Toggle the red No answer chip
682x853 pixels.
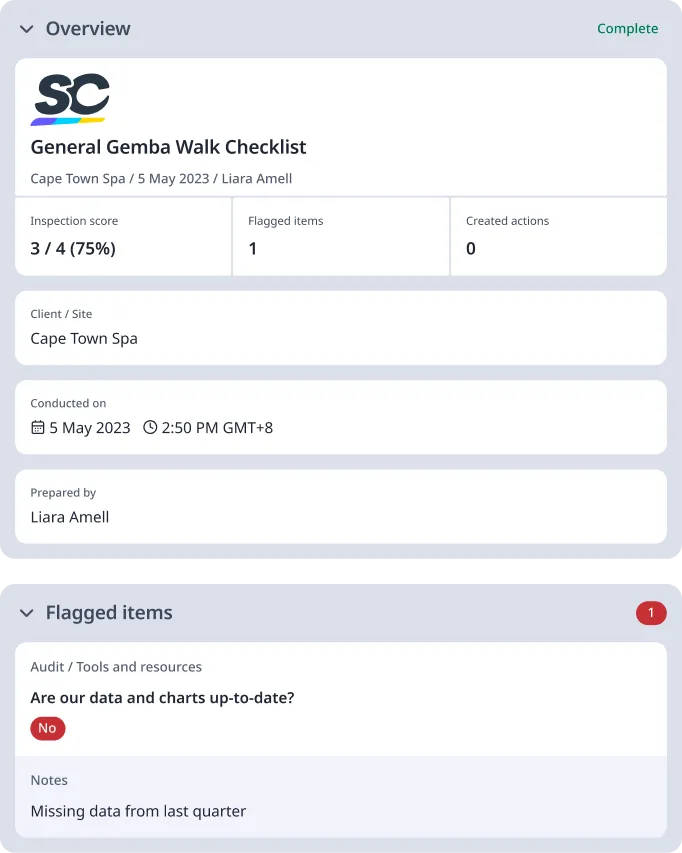click(47, 728)
